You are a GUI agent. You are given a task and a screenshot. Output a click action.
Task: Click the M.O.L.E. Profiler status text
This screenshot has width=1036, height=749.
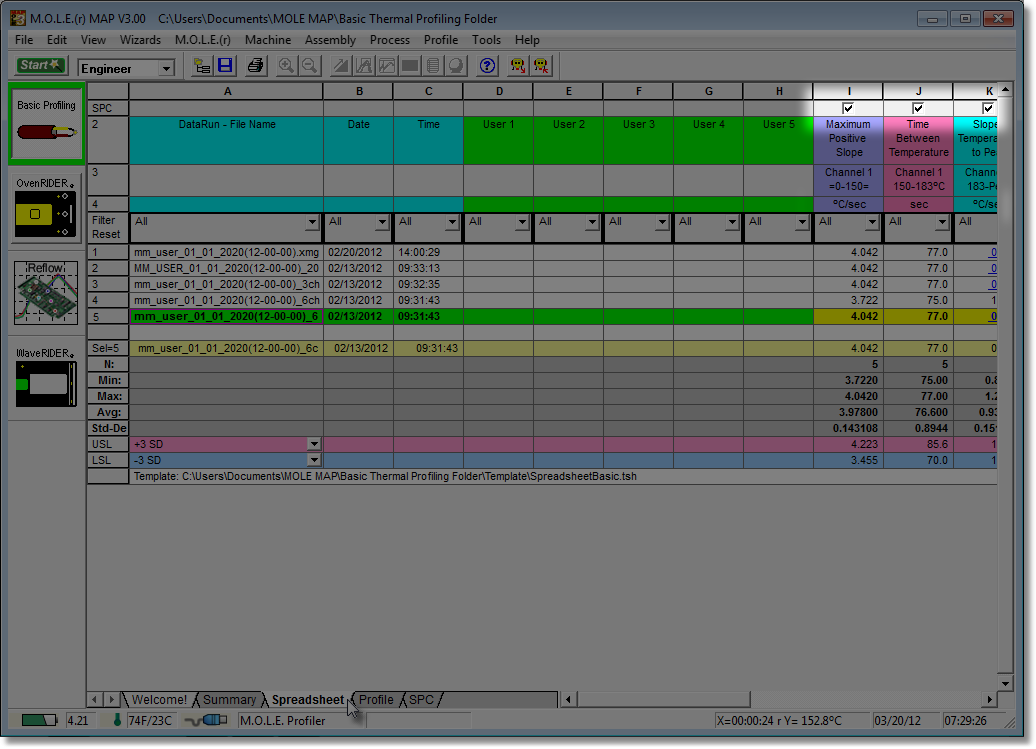pyautogui.click(x=283, y=721)
